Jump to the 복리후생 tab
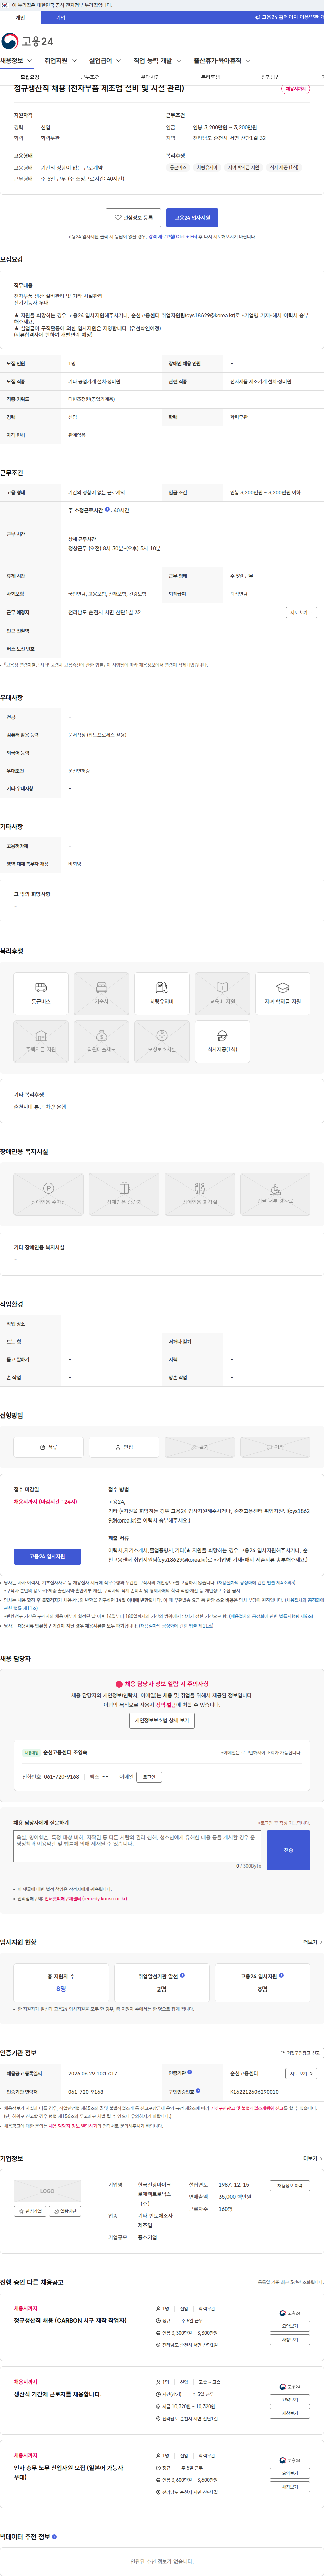 [210, 77]
